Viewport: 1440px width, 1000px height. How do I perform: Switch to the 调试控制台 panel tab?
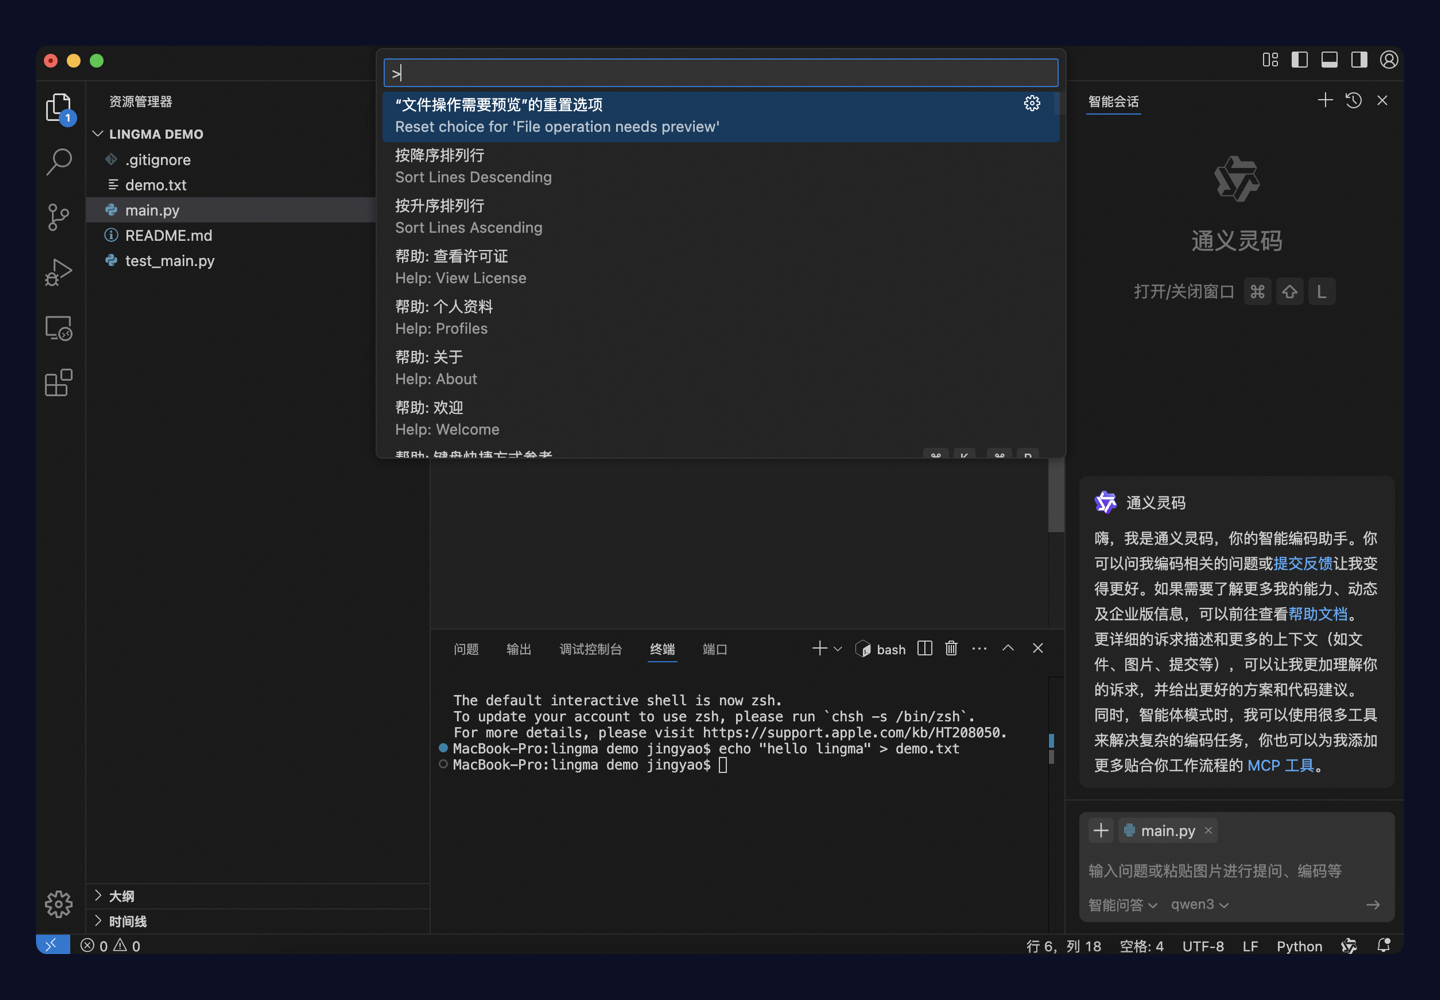point(590,649)
